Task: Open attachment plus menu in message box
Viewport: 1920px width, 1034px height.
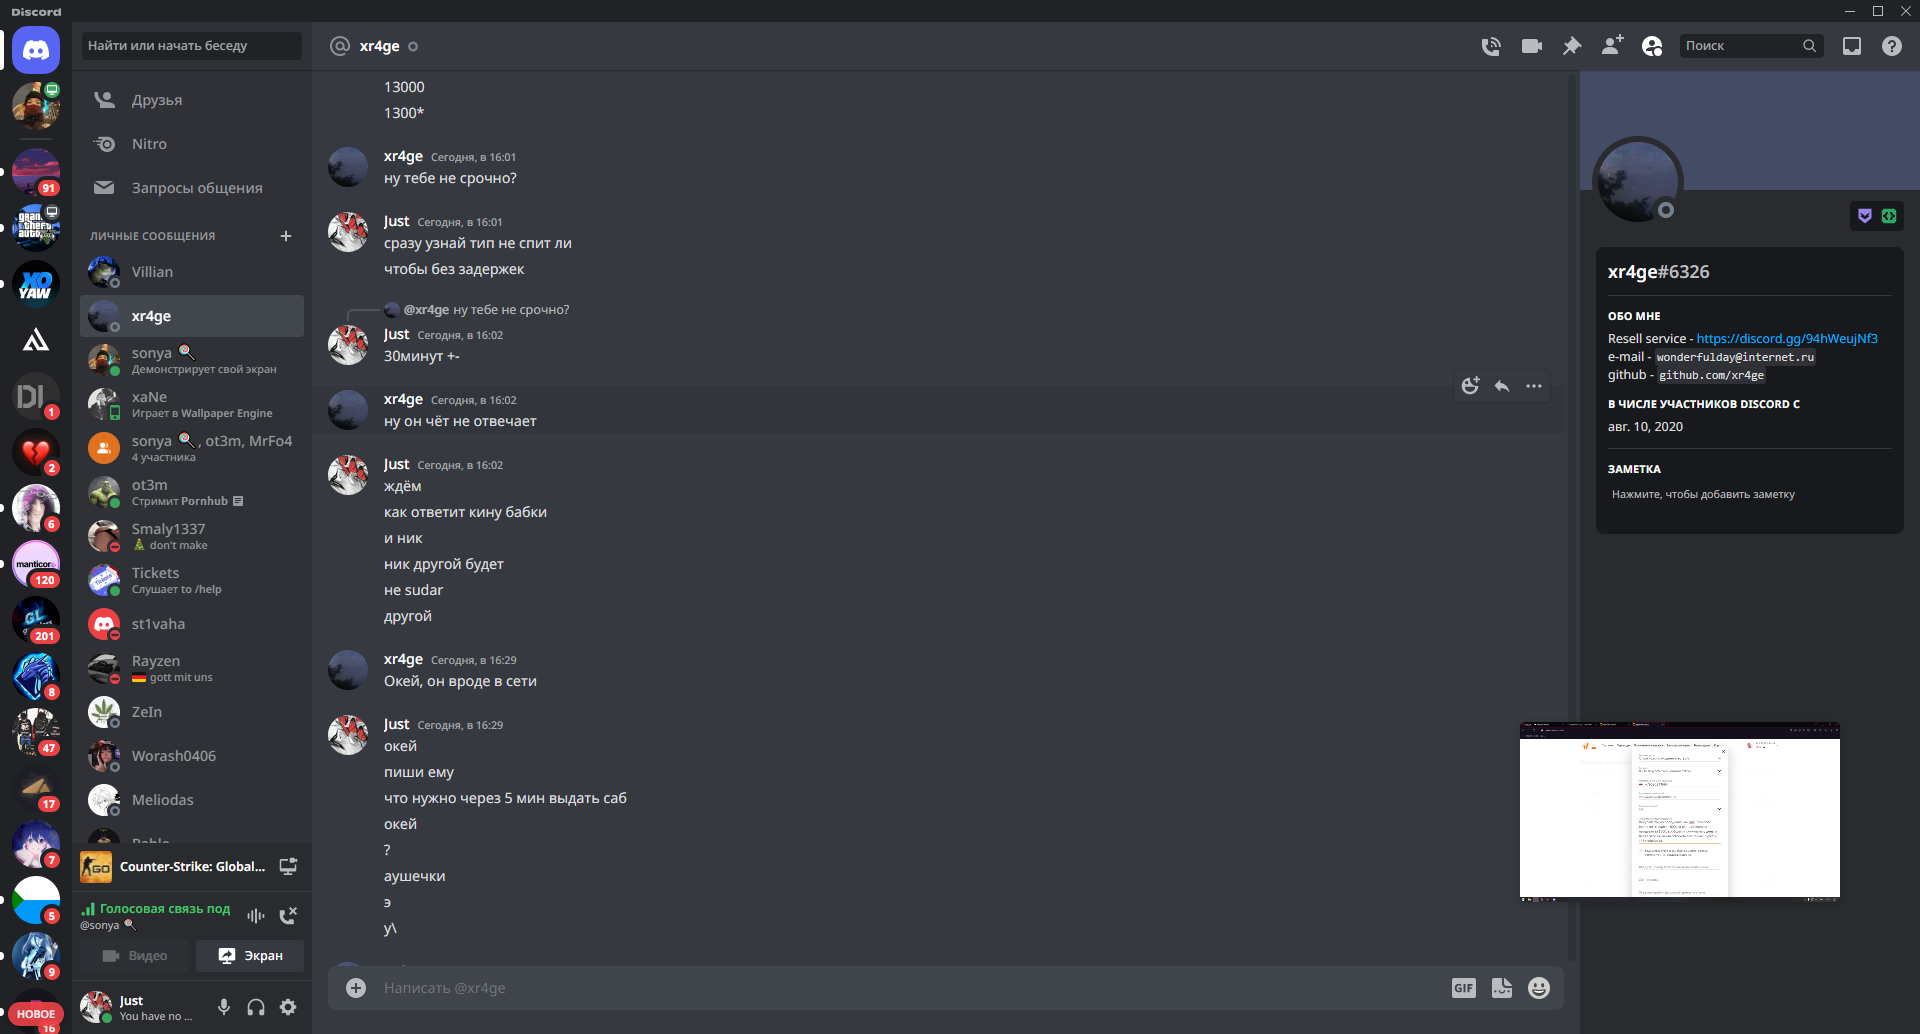Action: point(356,988)
